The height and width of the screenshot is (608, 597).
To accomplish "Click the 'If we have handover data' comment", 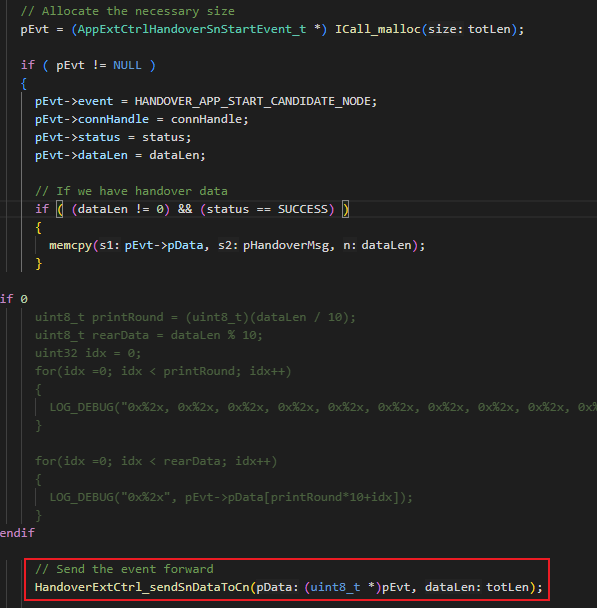I will pos(131,191).
